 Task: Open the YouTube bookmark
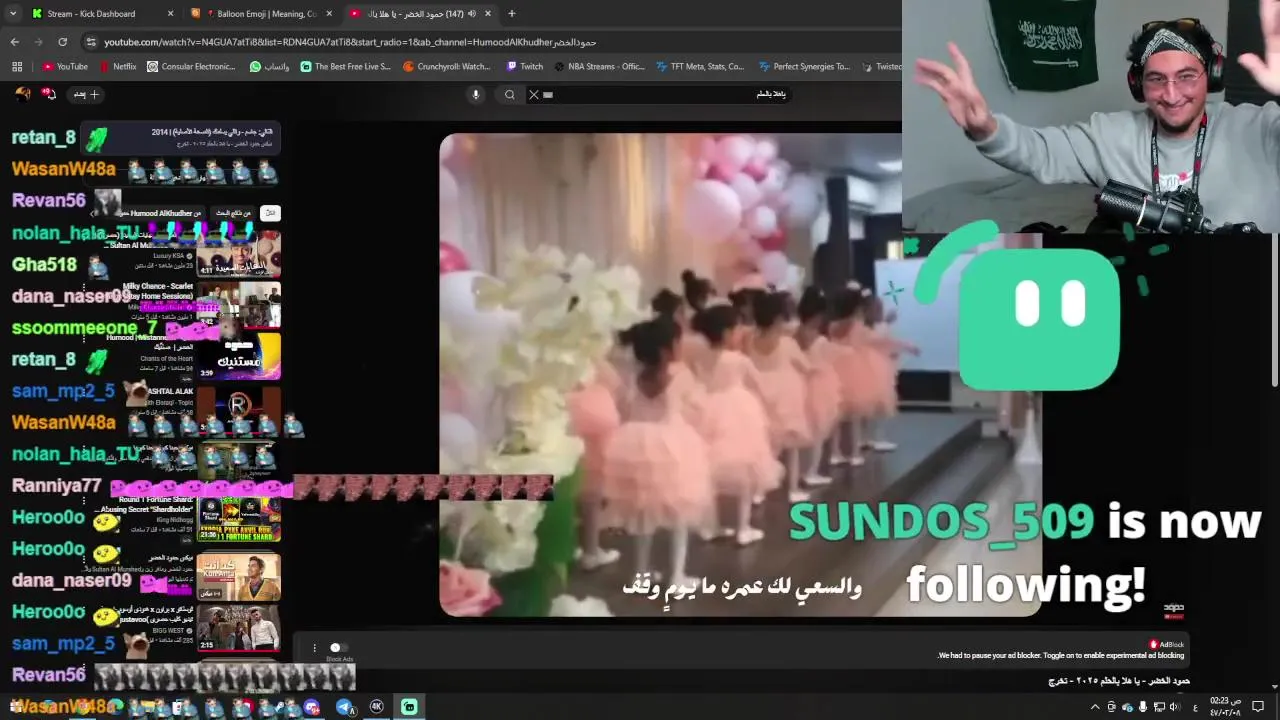65,67
